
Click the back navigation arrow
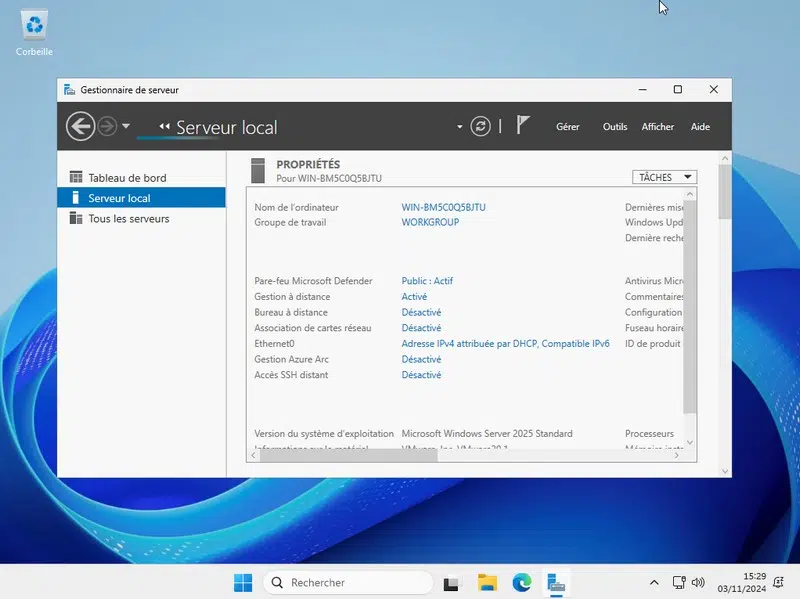(80, 126)
